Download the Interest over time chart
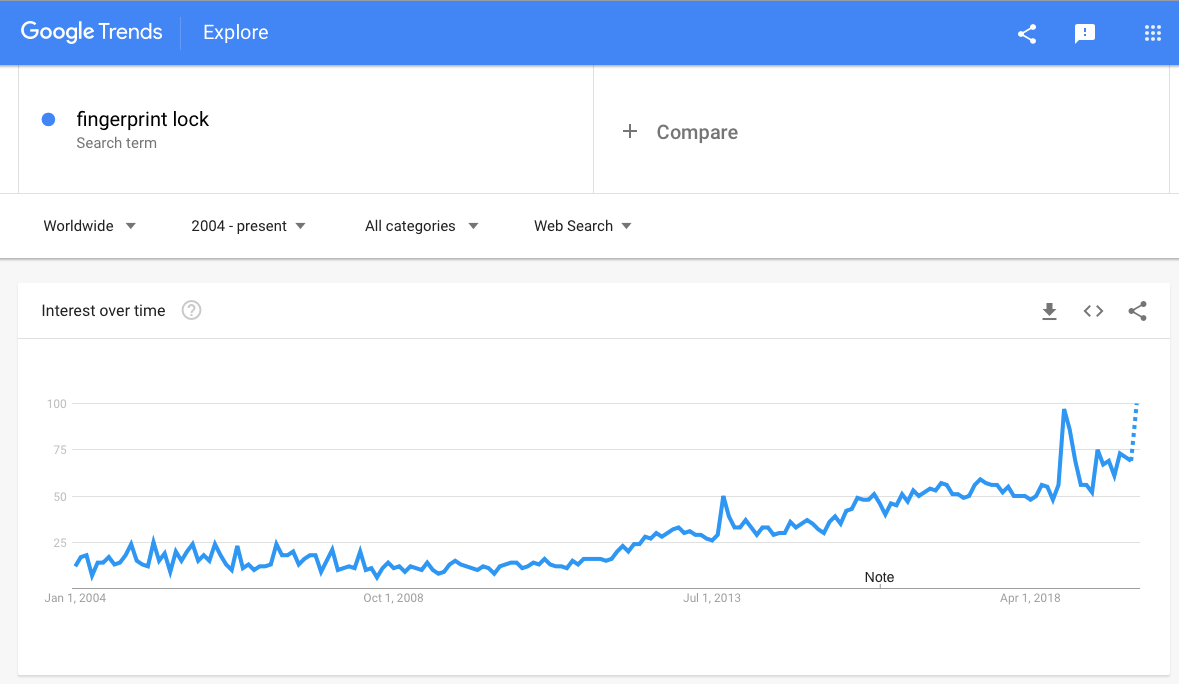The height and width of the screenshot is (684, 1179). point(1049,311)
